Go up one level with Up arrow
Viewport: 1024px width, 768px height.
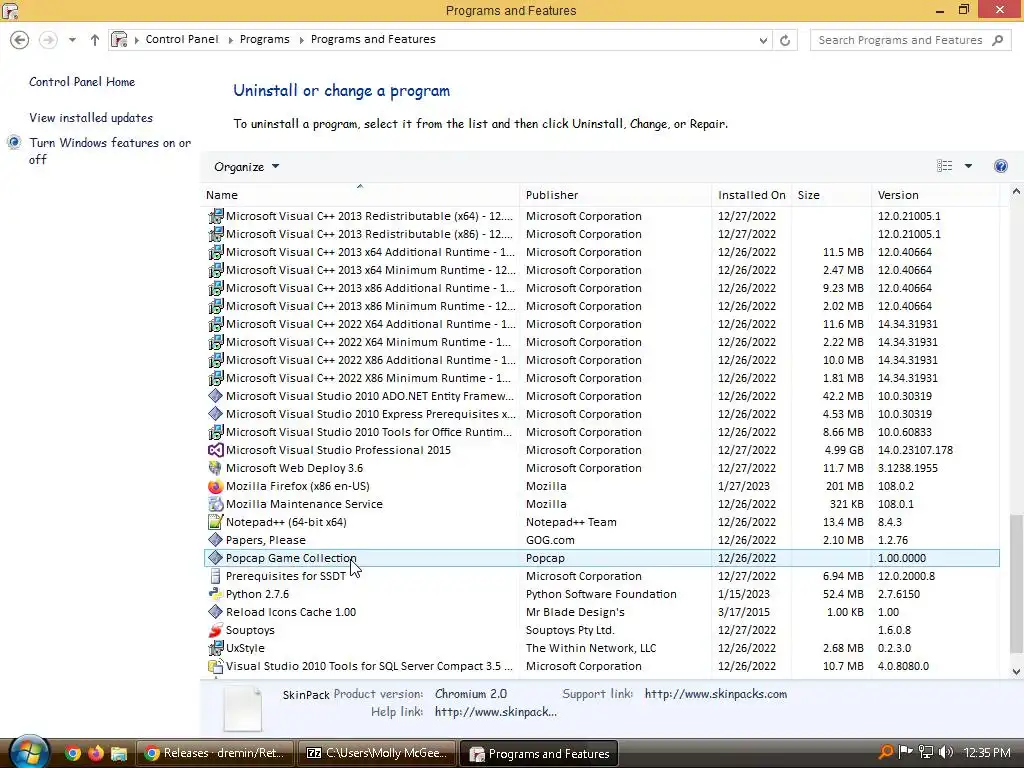point(95,40)
